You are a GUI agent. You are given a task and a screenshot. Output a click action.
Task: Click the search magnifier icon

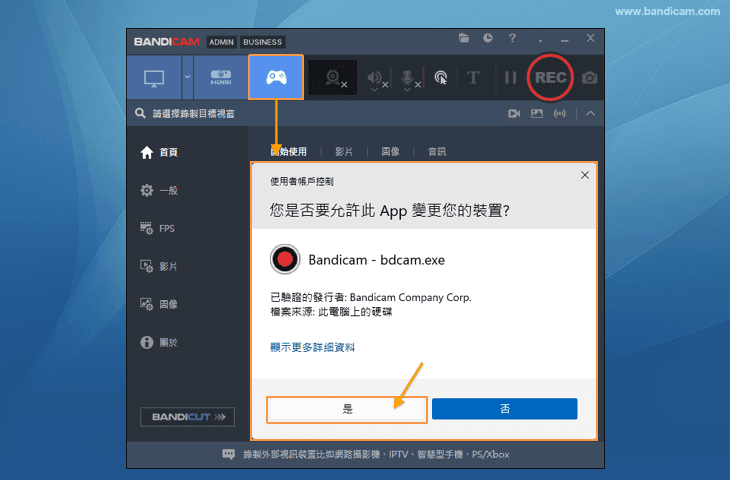140,113
